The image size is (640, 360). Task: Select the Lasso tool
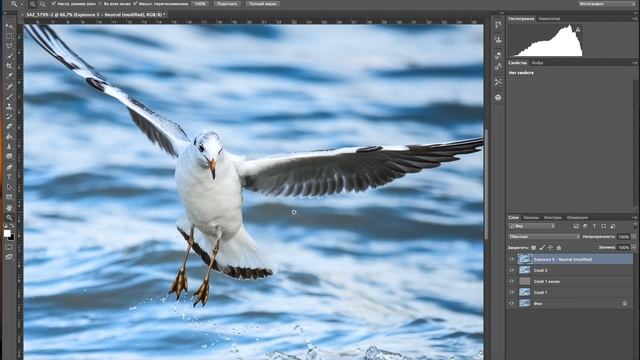tap(9, 46)
